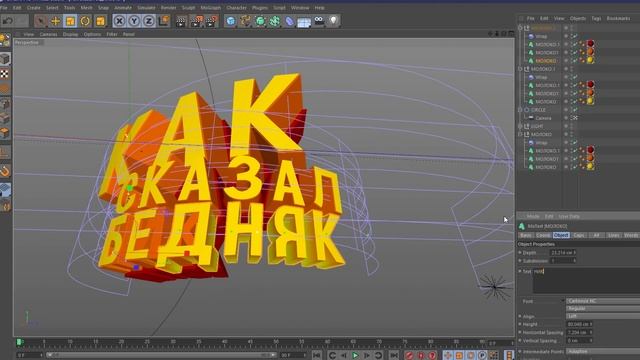Add a Cube primitive object
640x360 pixels.
(231, 21)
